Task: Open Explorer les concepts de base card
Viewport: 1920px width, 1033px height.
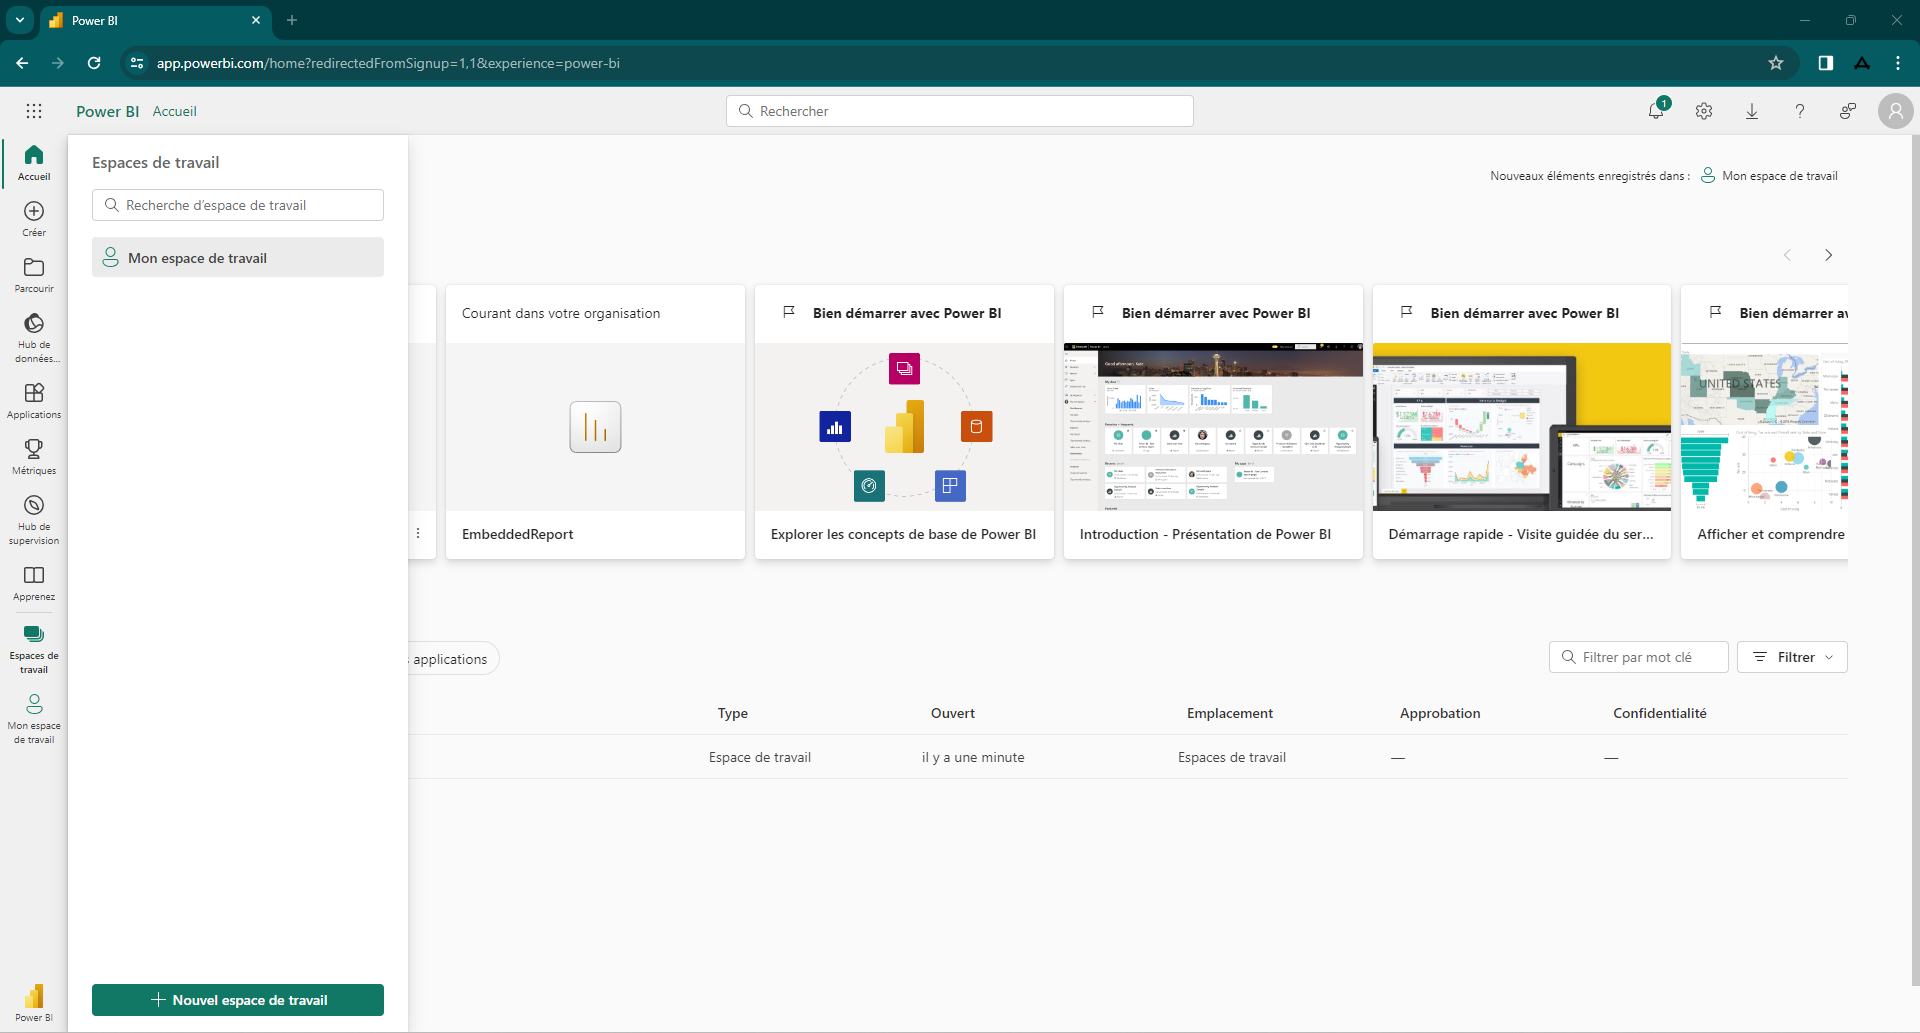Action: [x=904, y=422]
